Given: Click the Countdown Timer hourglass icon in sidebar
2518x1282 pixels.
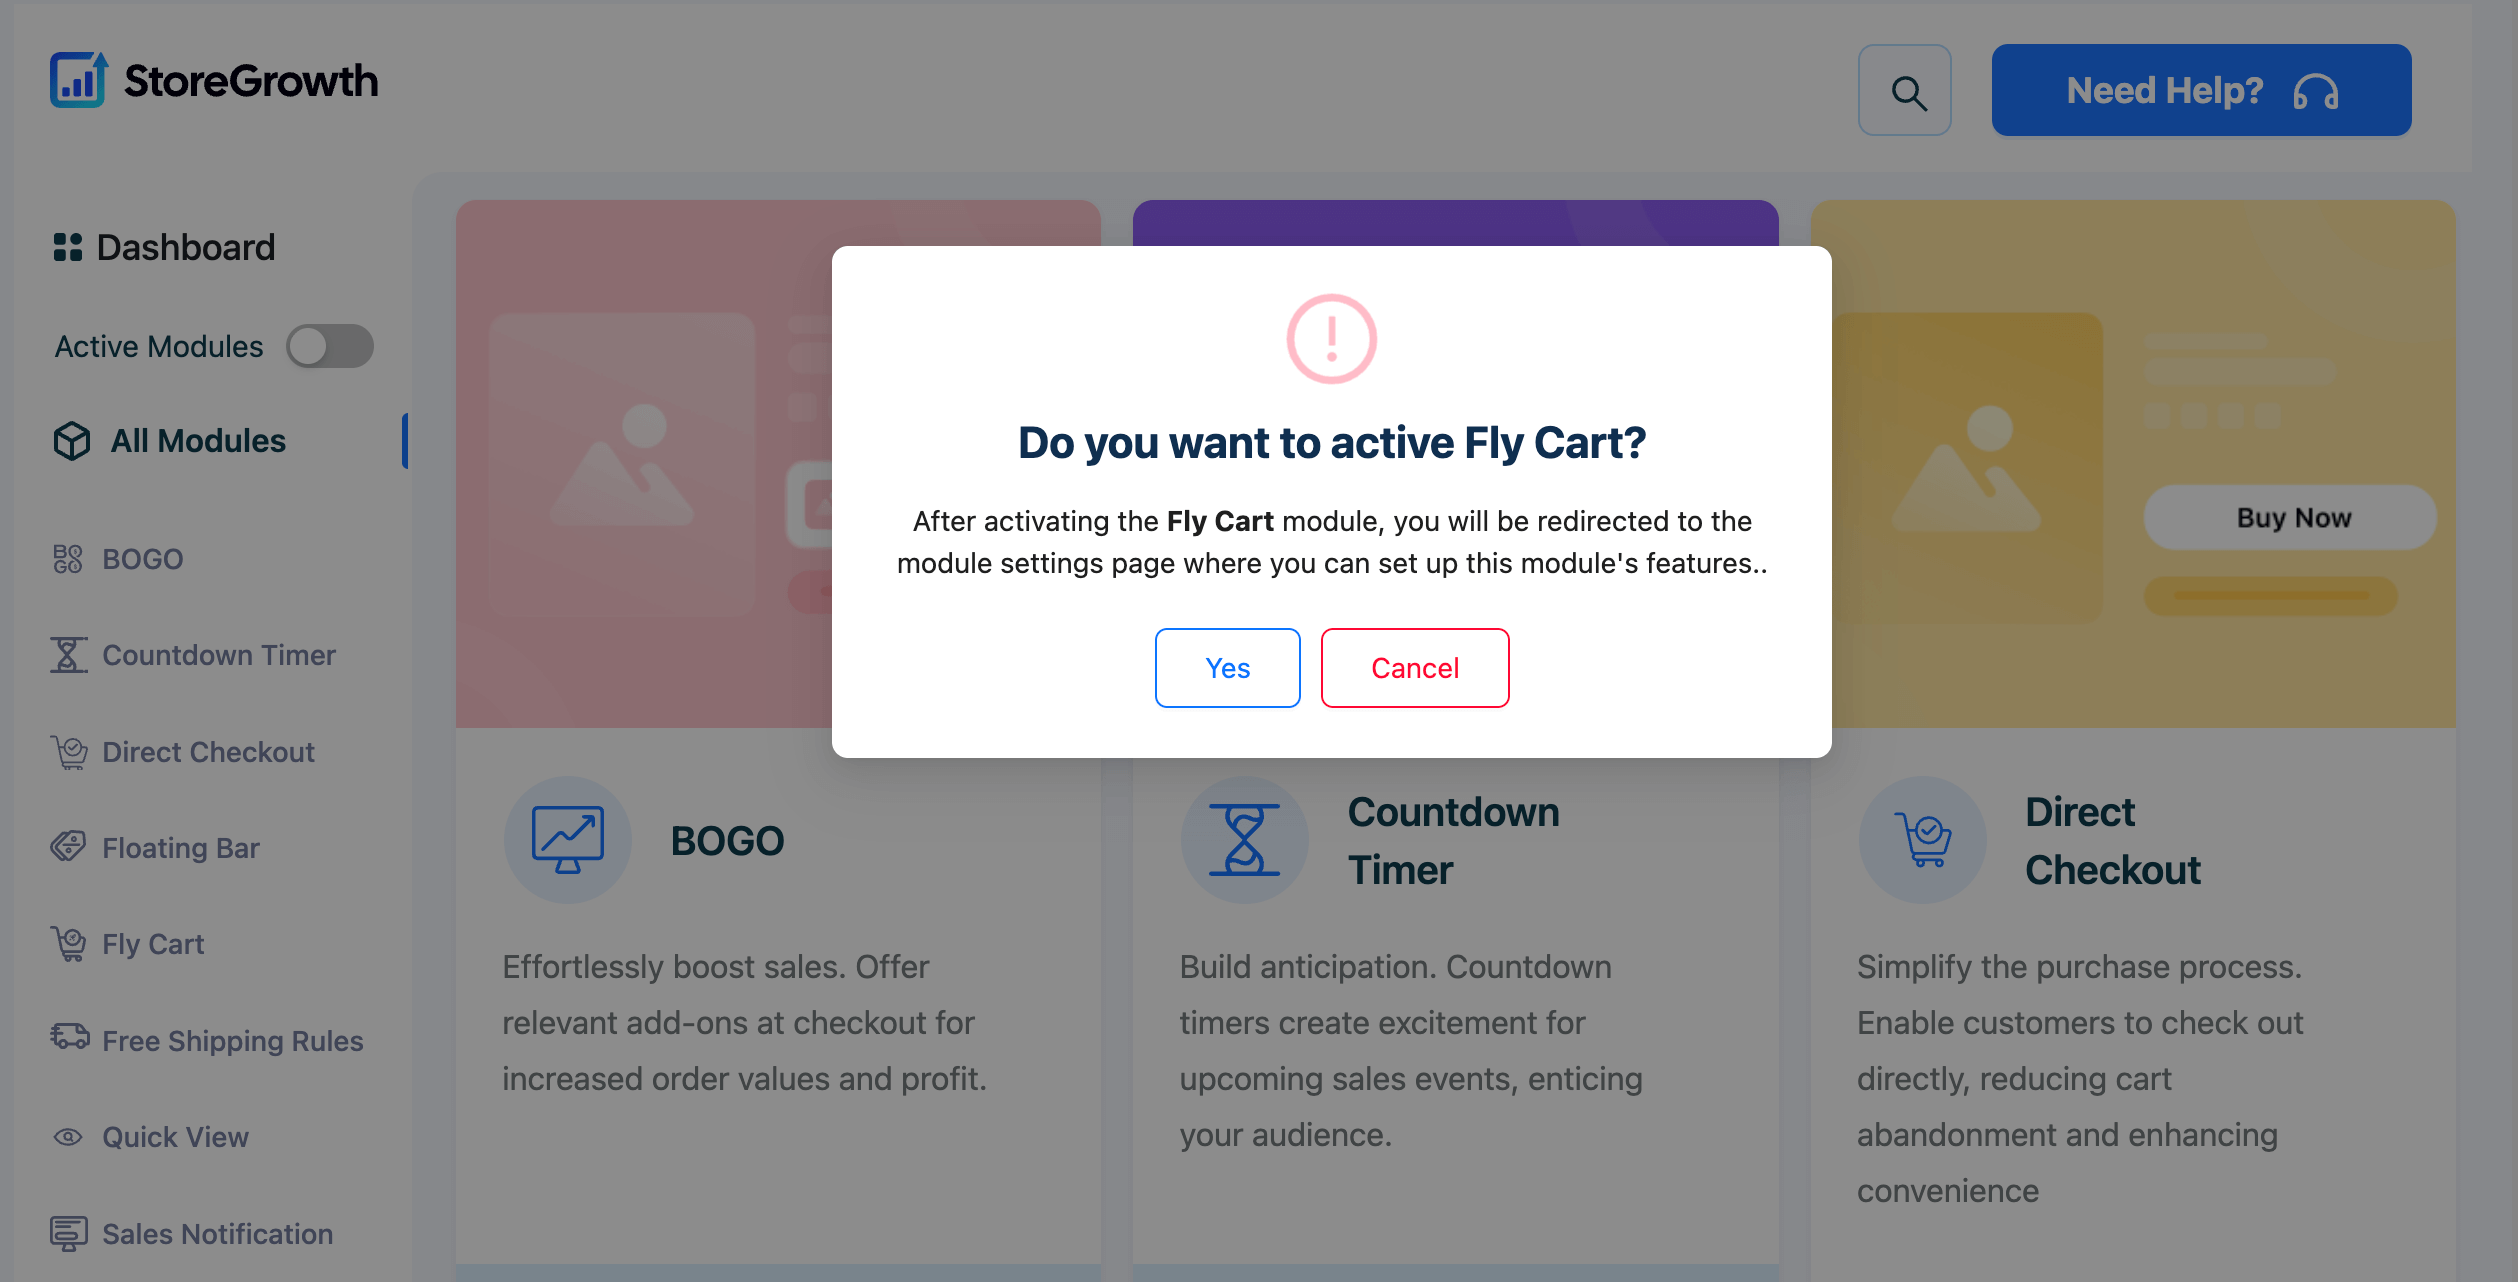Looking at the screenshot, I should click(x=67, y=655).
